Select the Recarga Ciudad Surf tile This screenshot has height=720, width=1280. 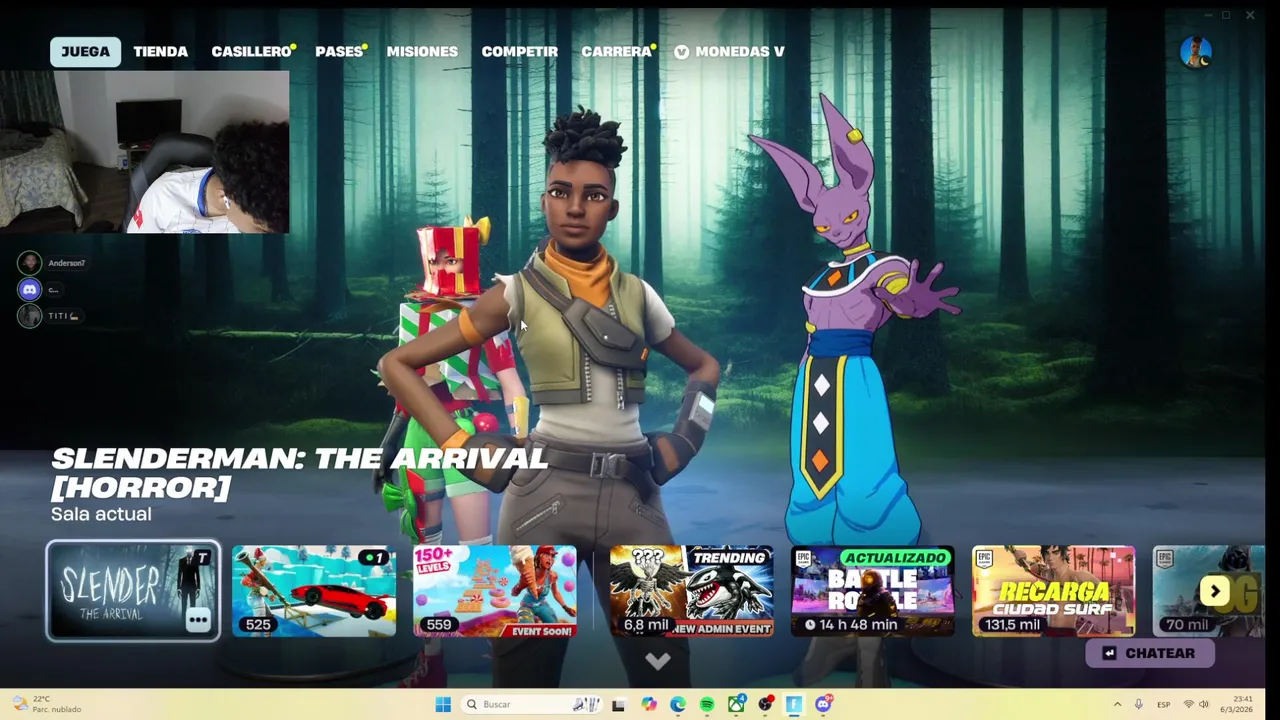click(1053, 591)
